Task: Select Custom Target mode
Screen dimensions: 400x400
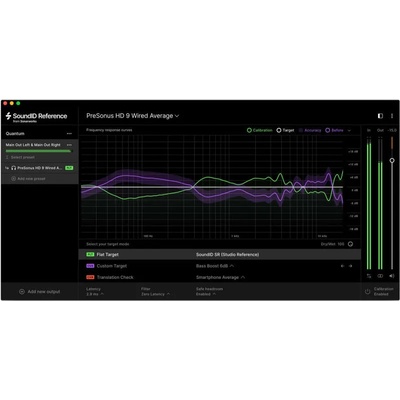Action: (x=220, y=266)
